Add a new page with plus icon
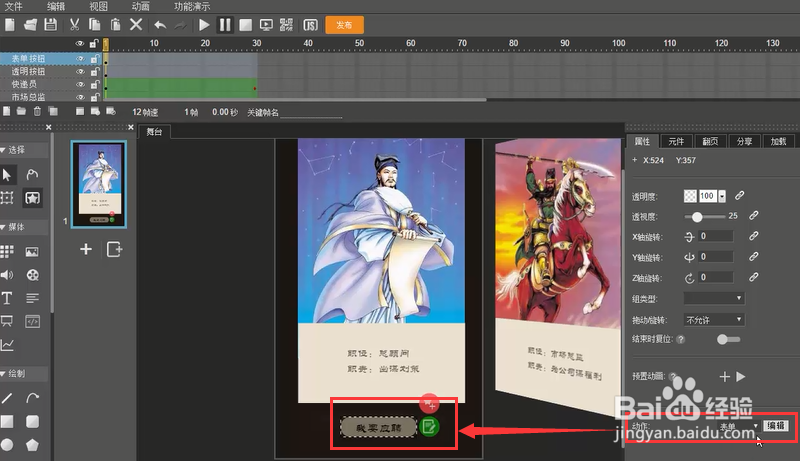 [x=86, y=249]
